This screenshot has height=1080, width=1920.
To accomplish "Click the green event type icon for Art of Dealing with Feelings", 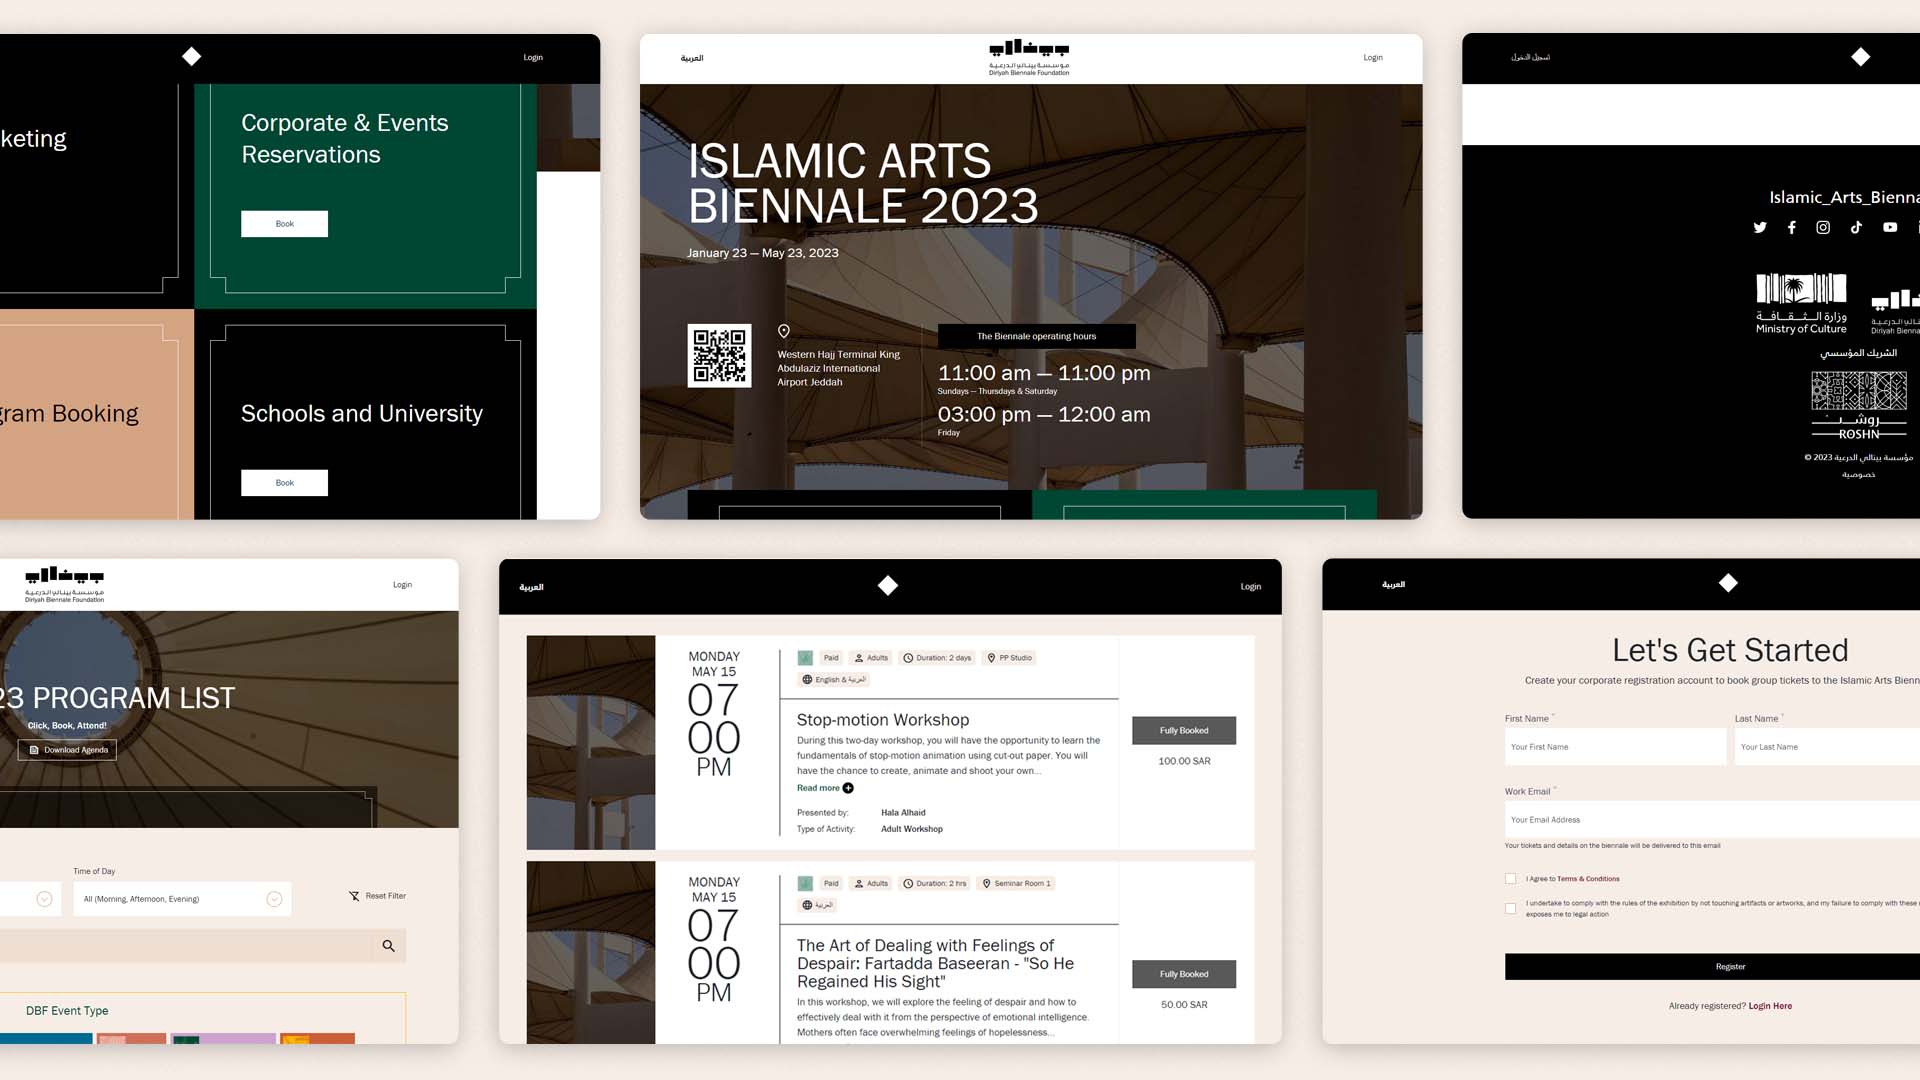I will coord(805,884).
